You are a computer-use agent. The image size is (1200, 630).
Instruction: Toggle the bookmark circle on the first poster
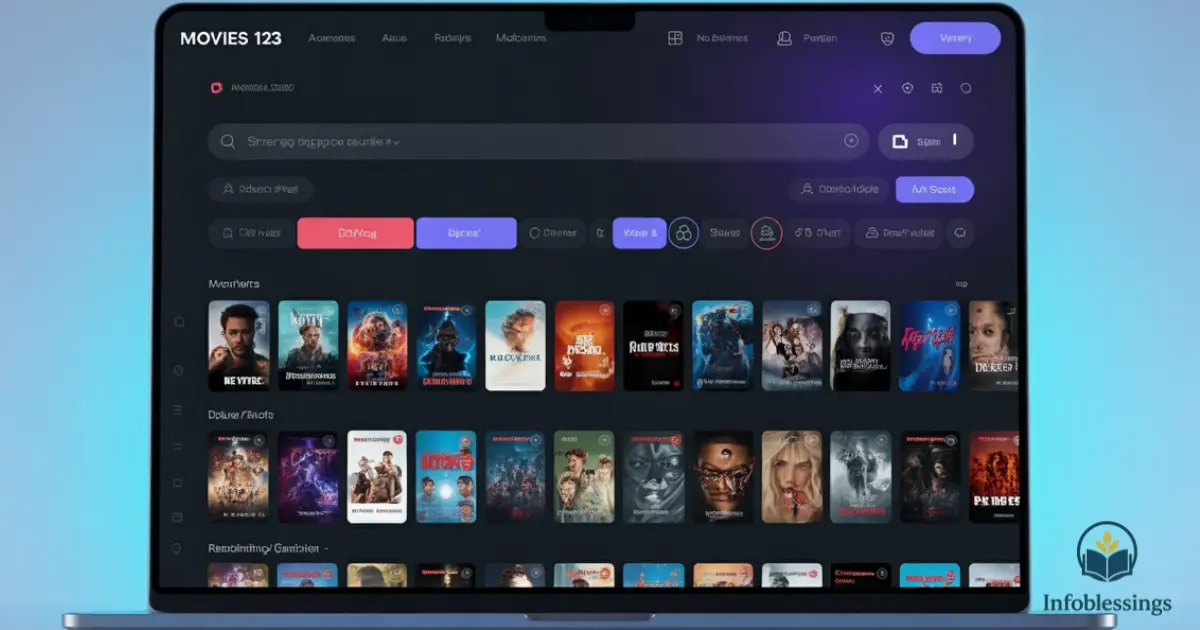(264, 308)
